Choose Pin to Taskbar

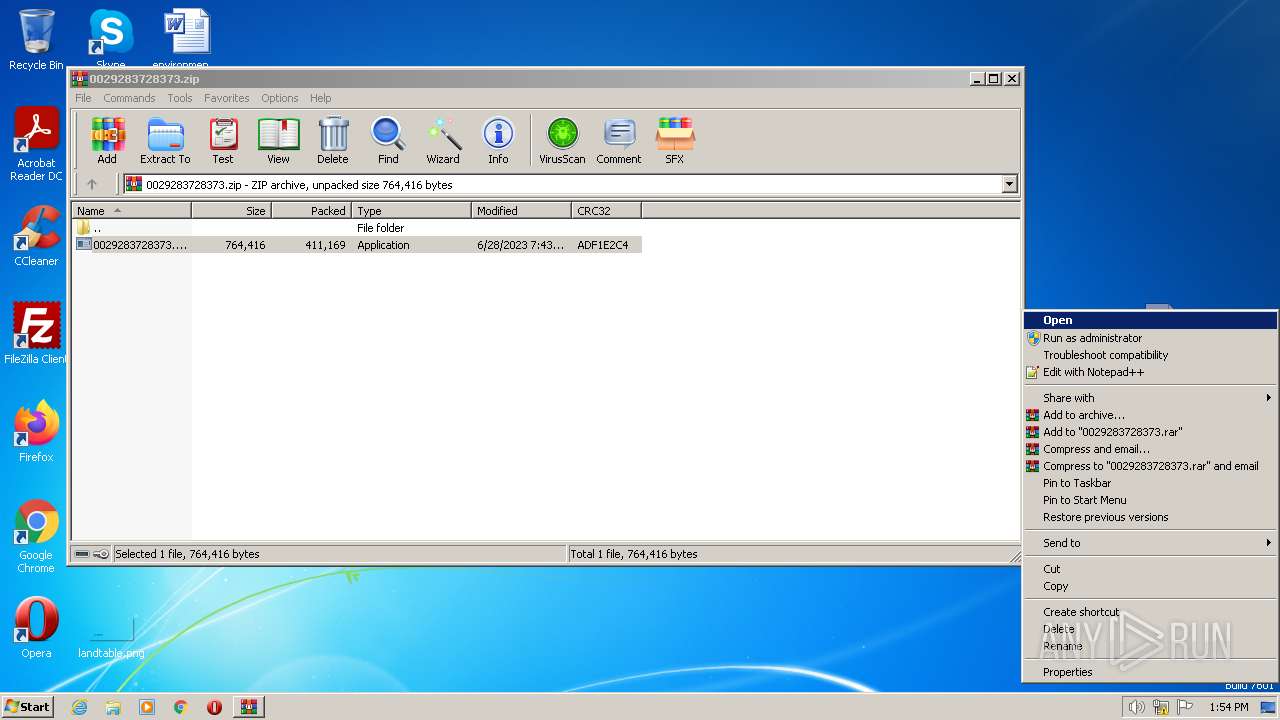point(1150,483)
